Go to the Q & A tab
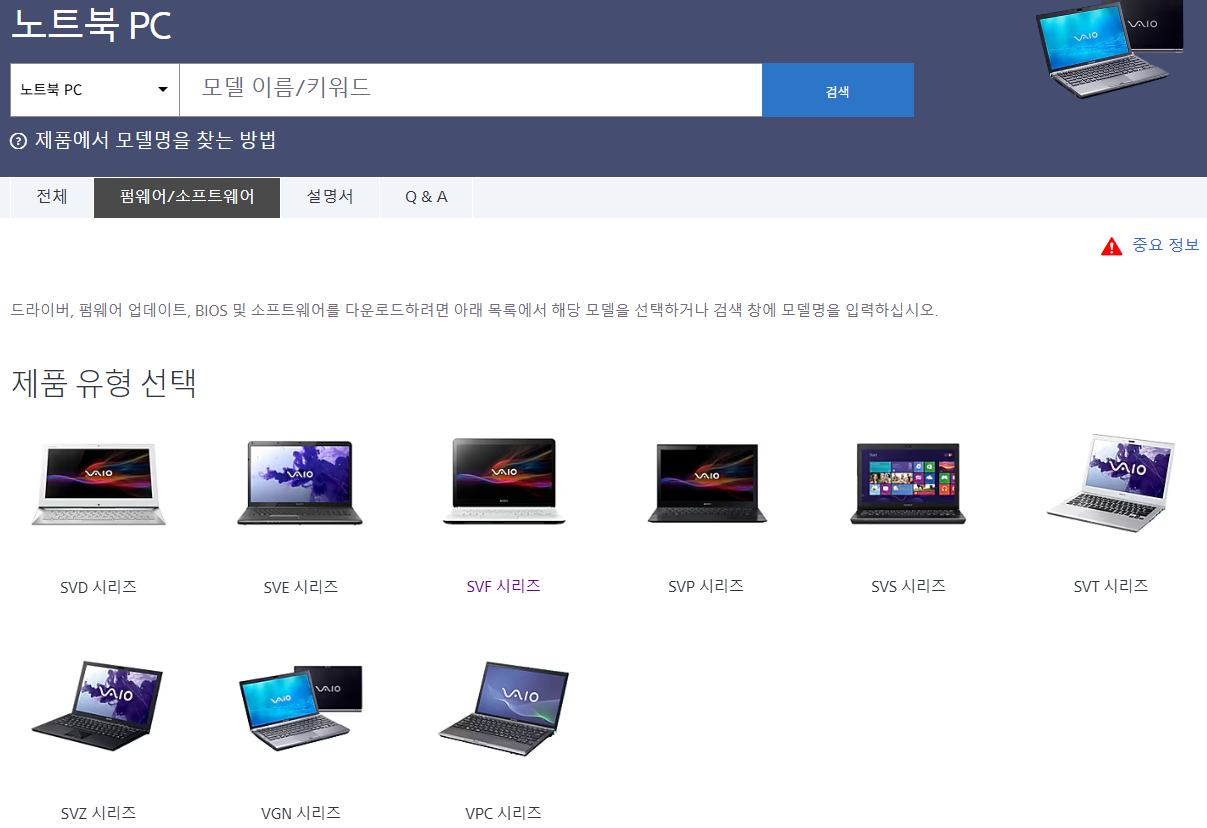 pos(426,197)
